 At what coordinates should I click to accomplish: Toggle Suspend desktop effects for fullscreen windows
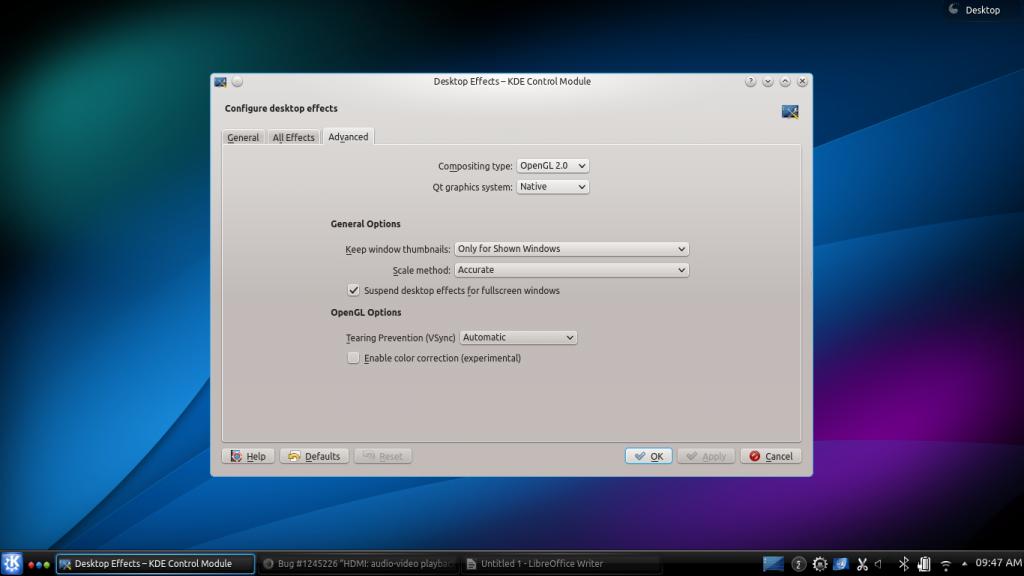353,291
